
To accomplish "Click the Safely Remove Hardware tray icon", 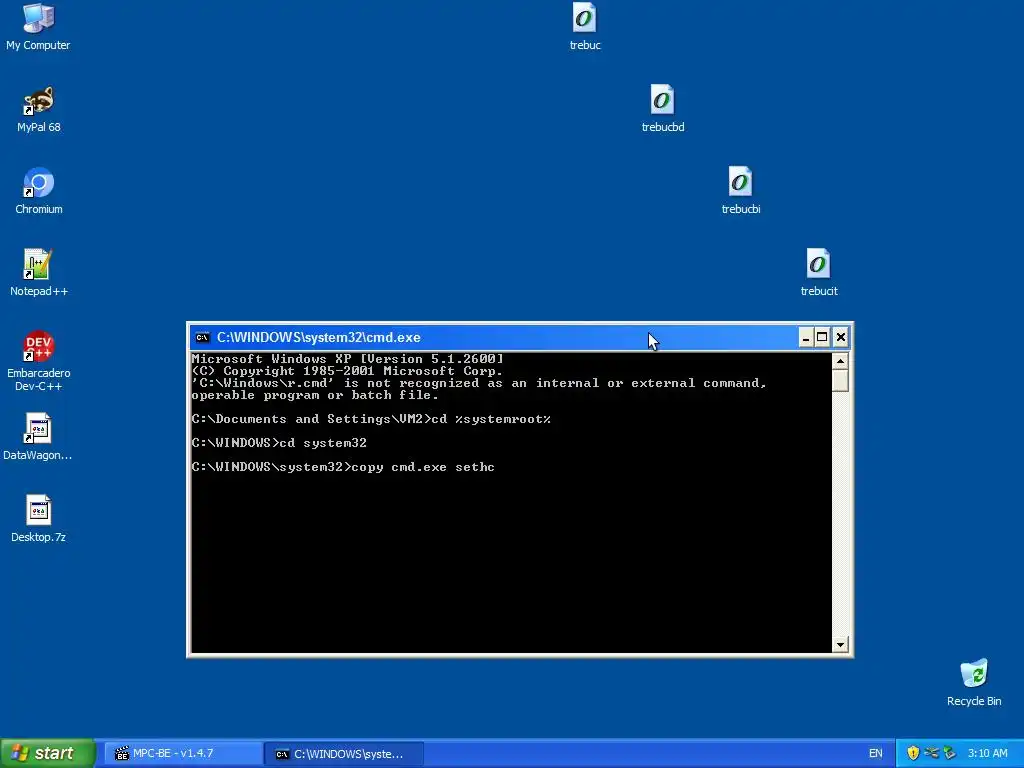I will click(950, 753).
